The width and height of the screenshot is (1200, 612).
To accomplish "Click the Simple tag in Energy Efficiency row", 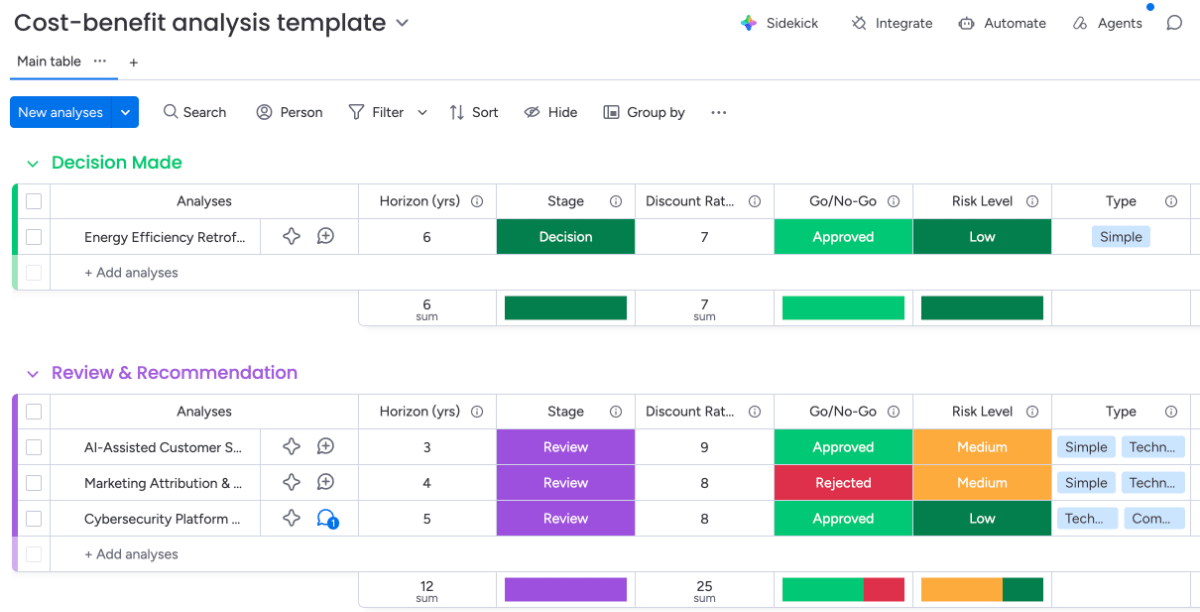I will coord(1121,237).
